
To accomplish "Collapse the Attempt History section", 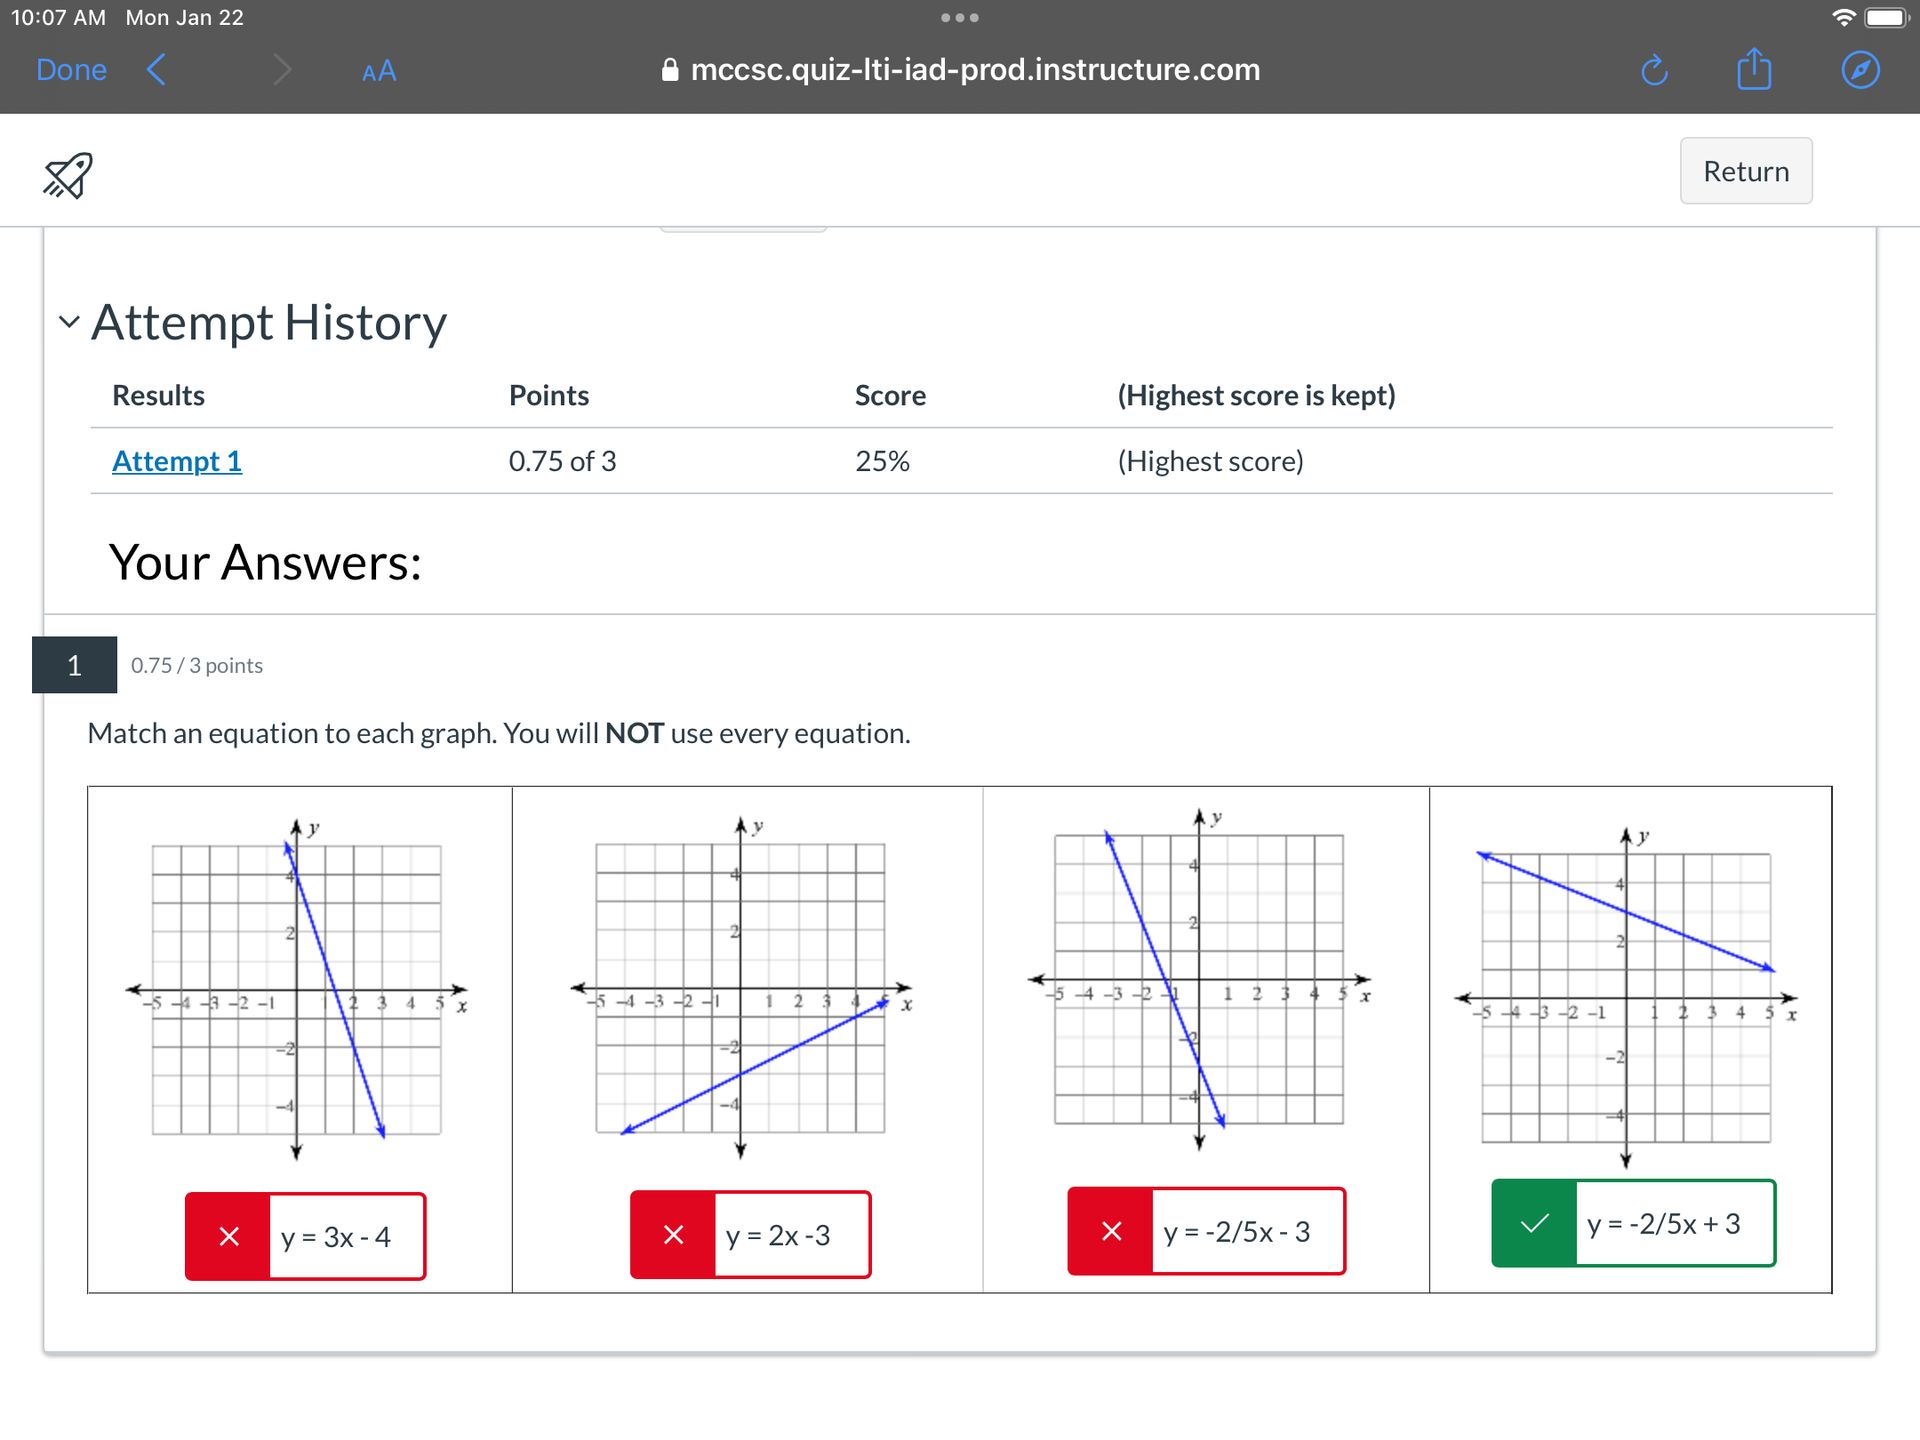I will [x=69, y=322].
